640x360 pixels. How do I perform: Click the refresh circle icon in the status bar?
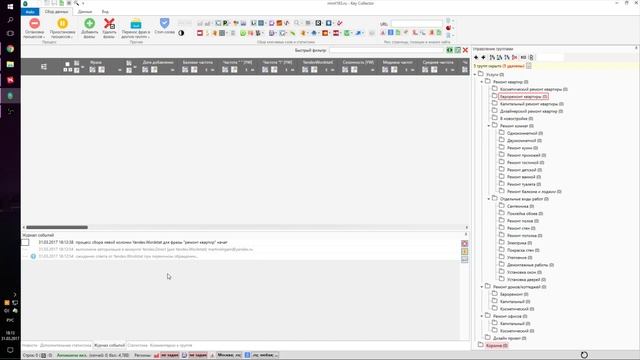tap(584, 355)
